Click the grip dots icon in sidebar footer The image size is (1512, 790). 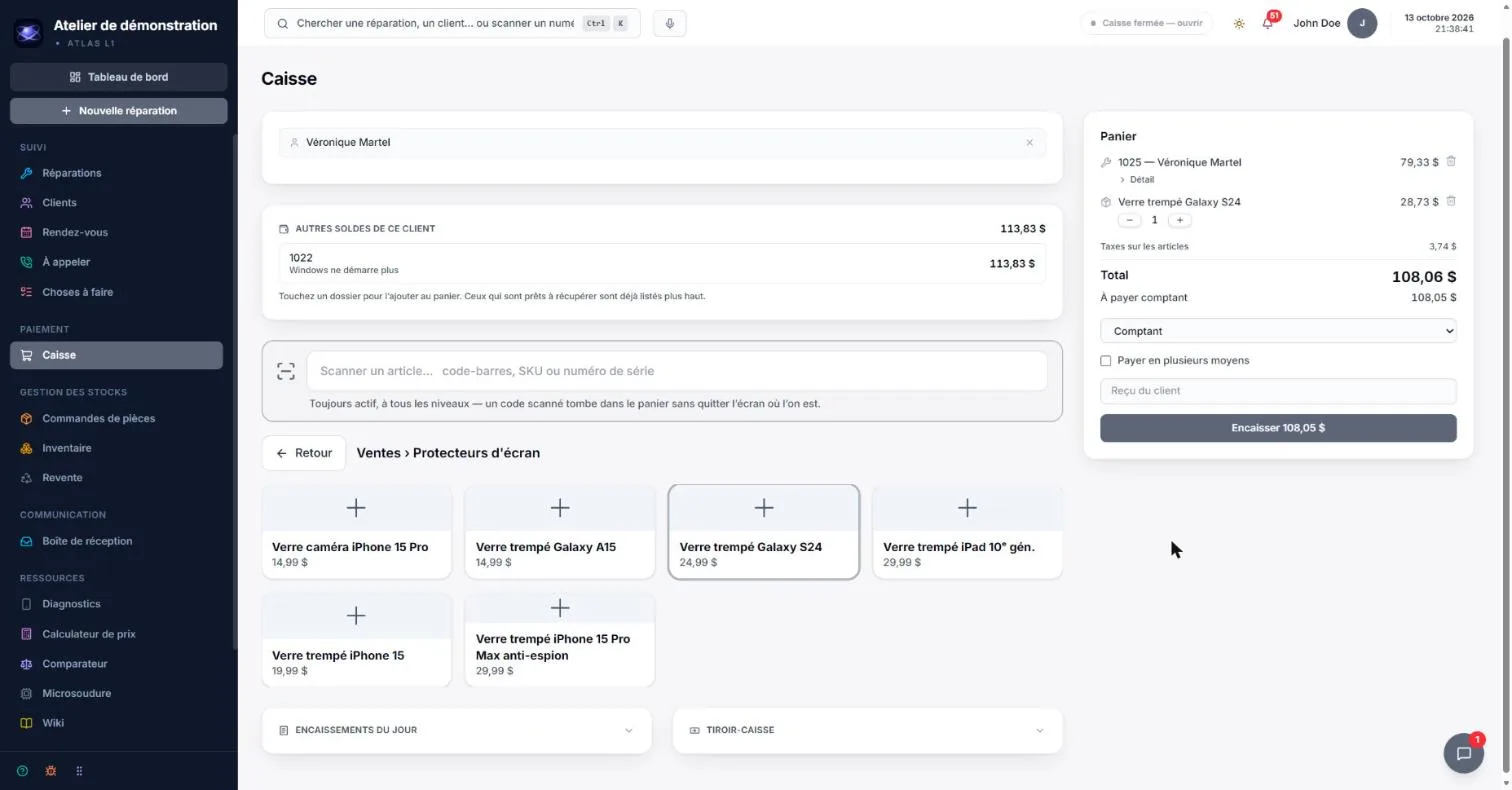(x=79, y=771)
